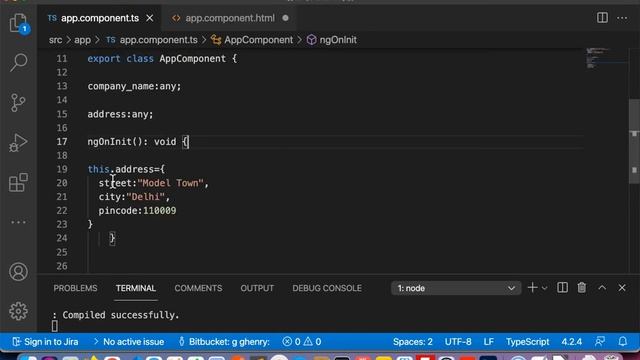Screen dimensions: 640x360
Task: Show additional activity bar views (ellipsis)
Action: [18, 222]
